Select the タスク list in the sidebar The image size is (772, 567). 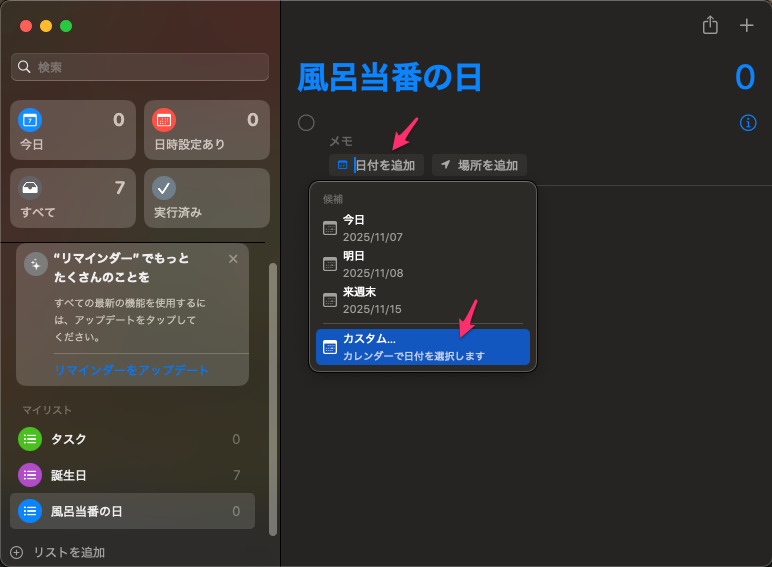[132, 439]
